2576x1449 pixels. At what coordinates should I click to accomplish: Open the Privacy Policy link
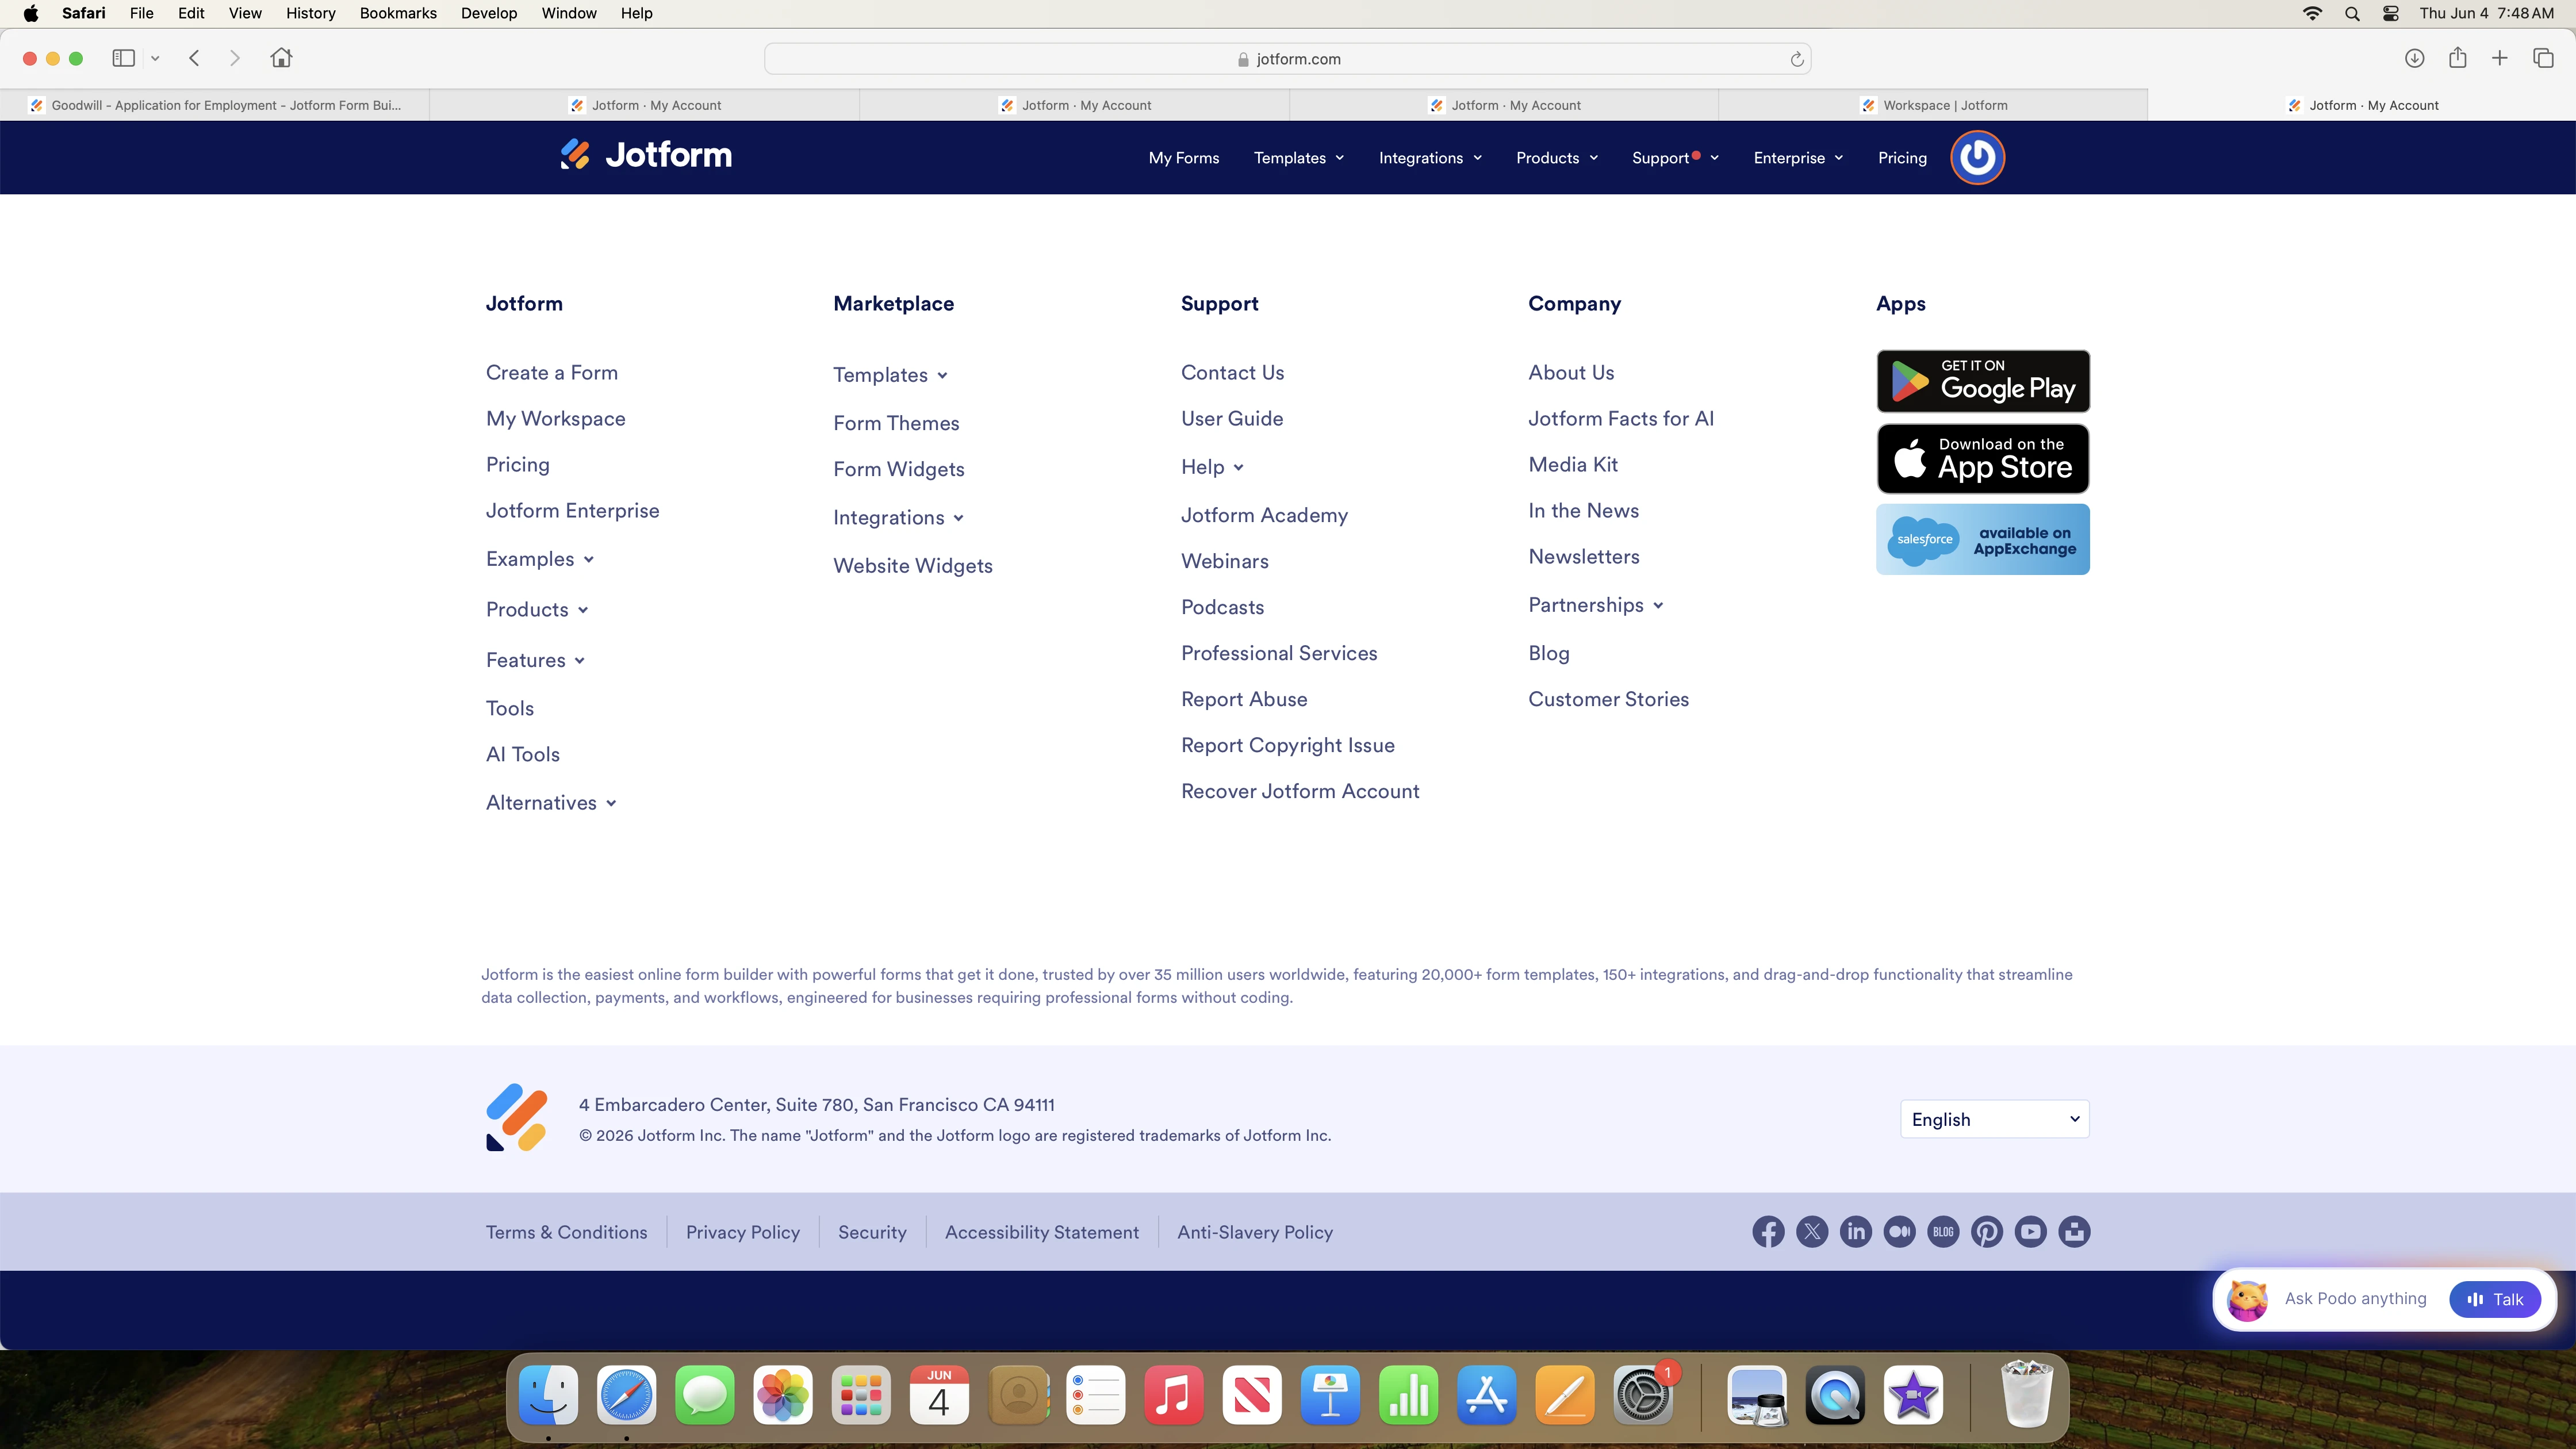[x=743, y=1233]
